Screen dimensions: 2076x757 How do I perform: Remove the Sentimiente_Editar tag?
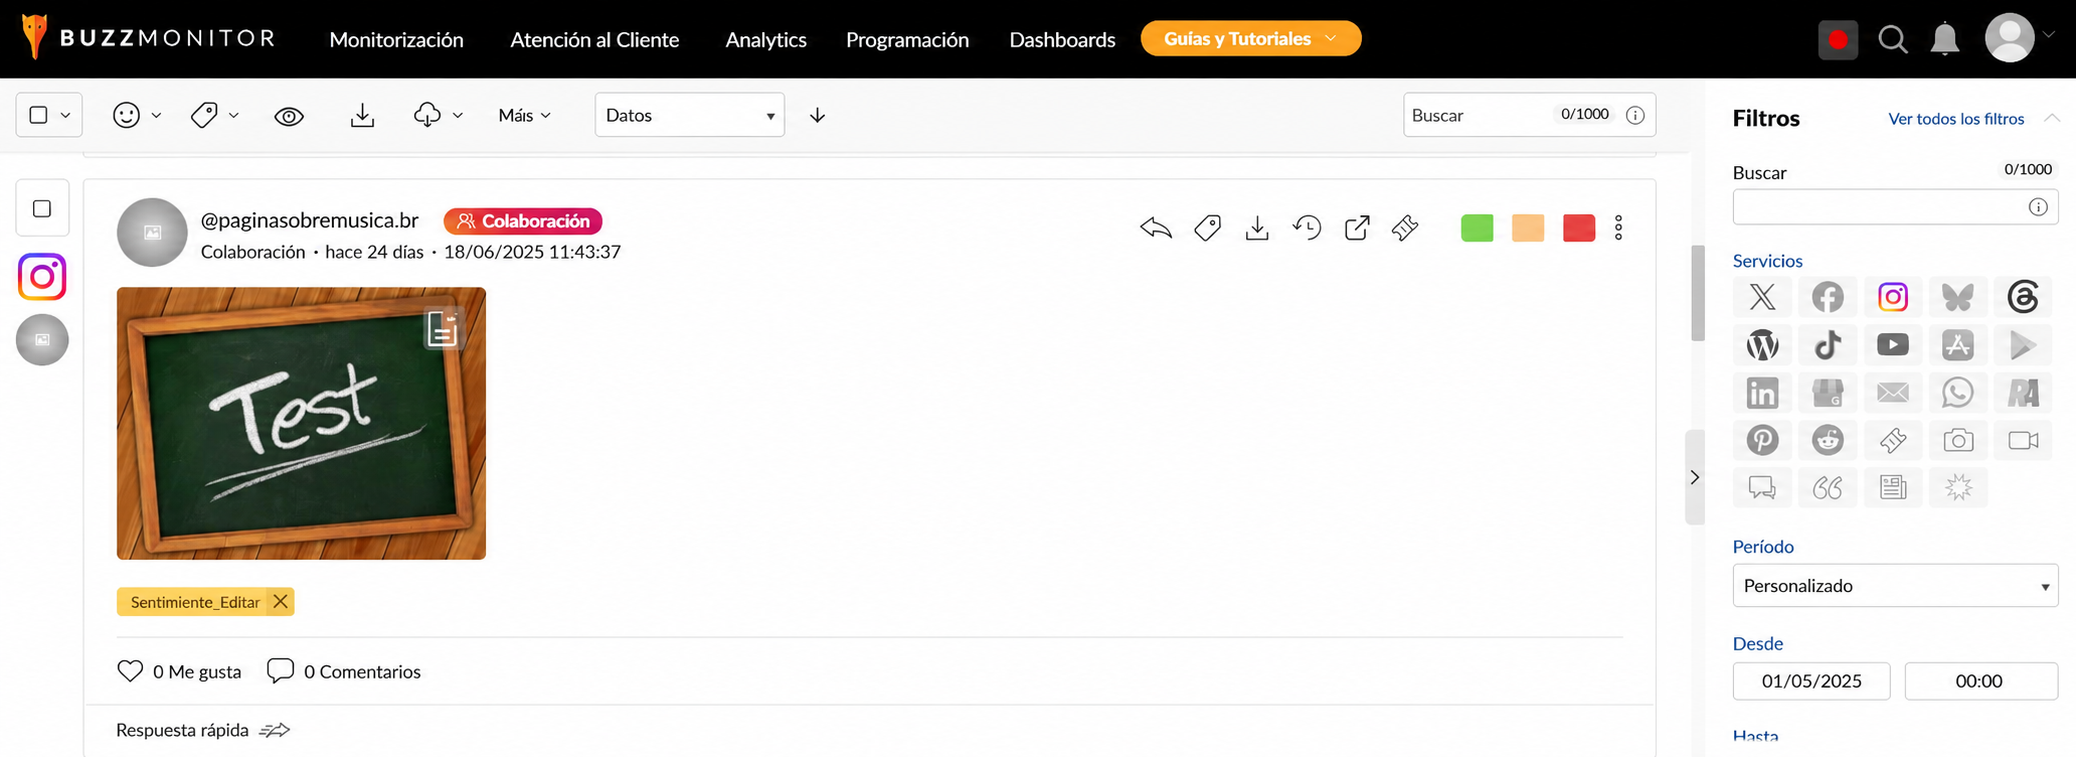[280, 601]
